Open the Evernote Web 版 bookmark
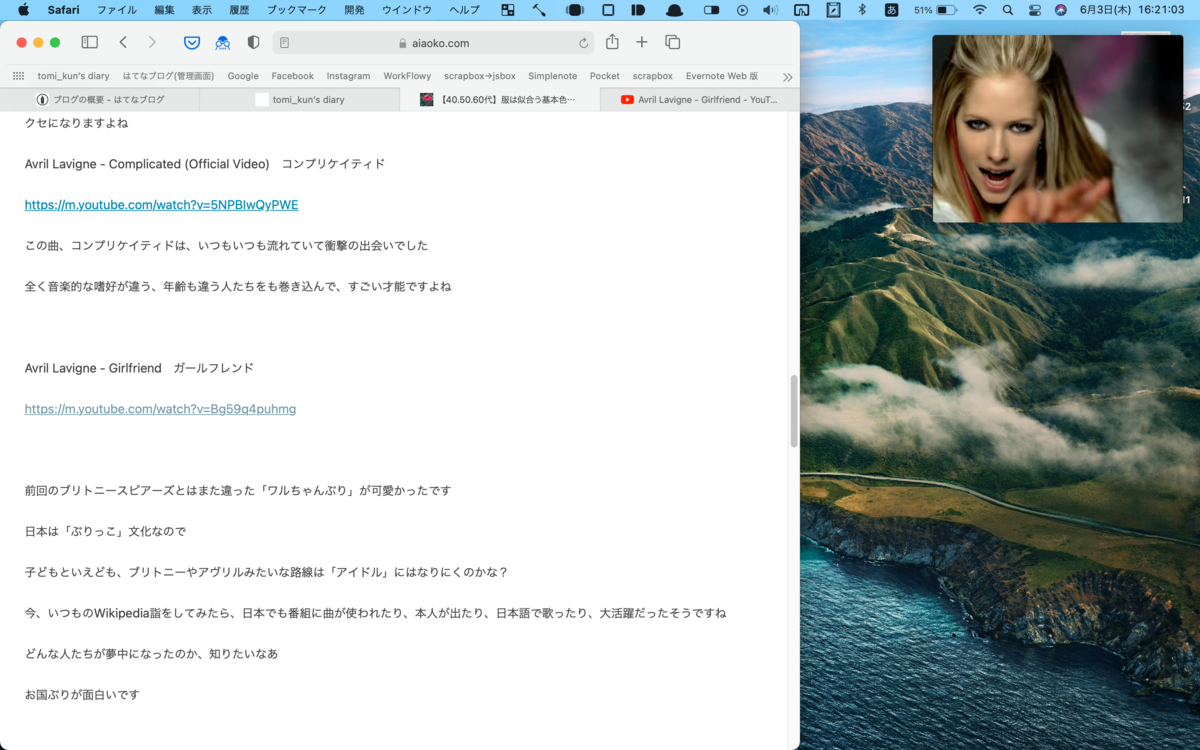Viewport: 1200px width, 750px height. [x=722, y=76]
